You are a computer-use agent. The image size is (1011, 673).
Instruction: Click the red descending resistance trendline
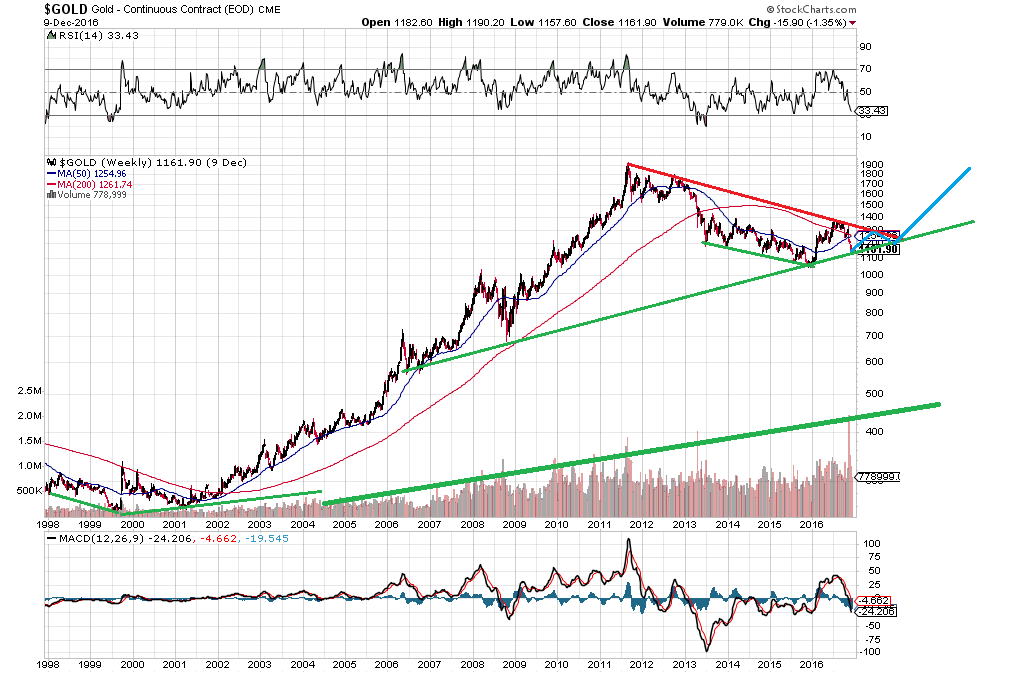[740, 192]
